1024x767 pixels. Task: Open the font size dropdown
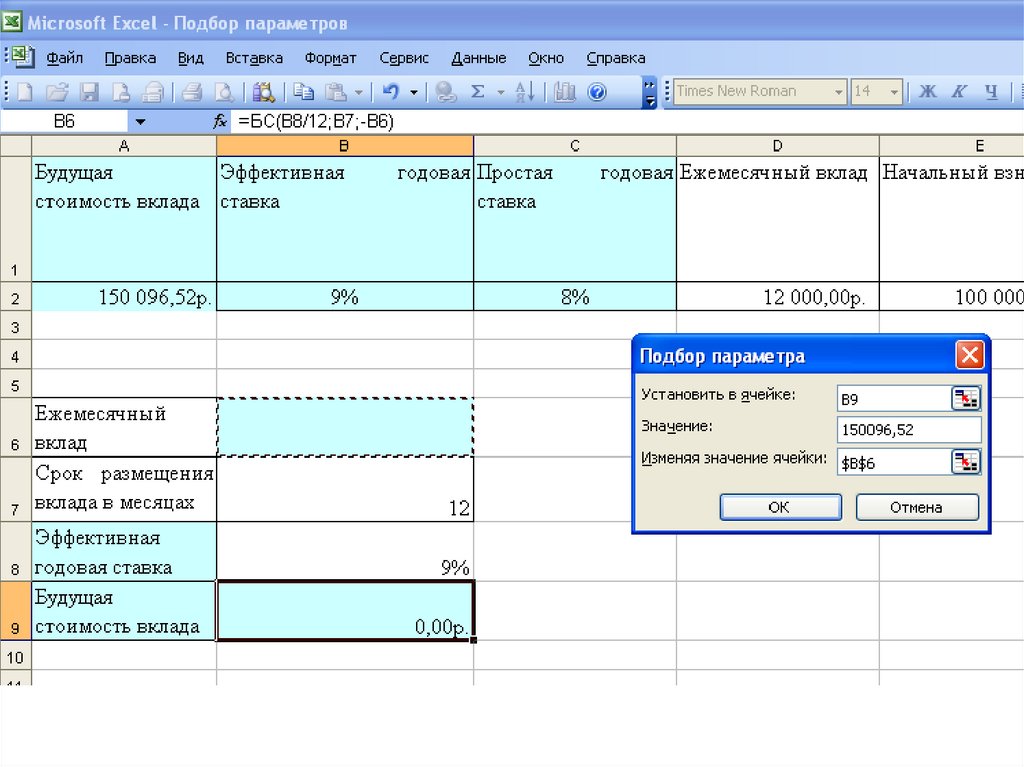click(892, 91)
